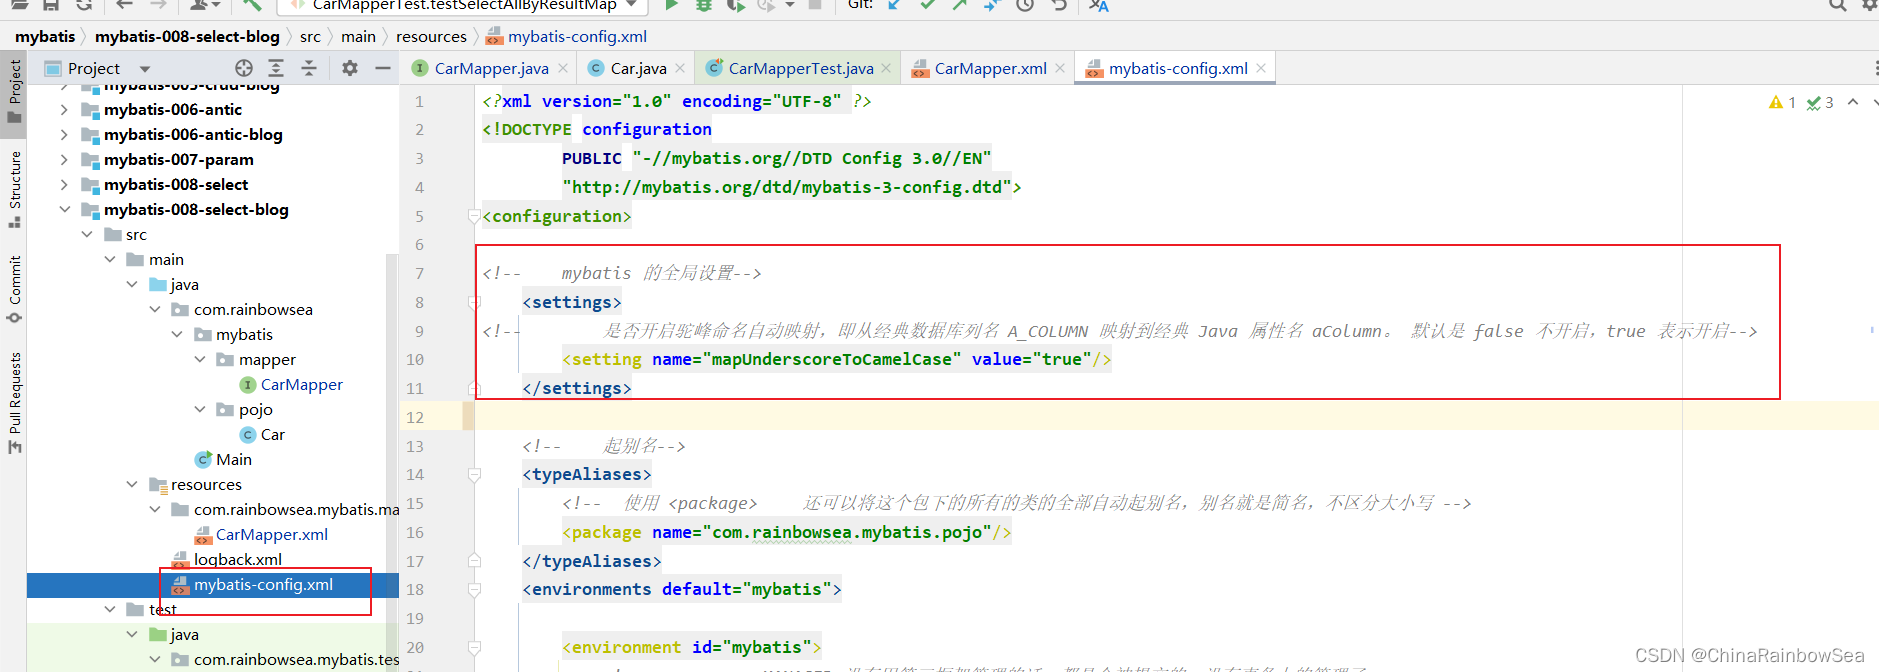Start debugging with the bug icon

(704, 5)
